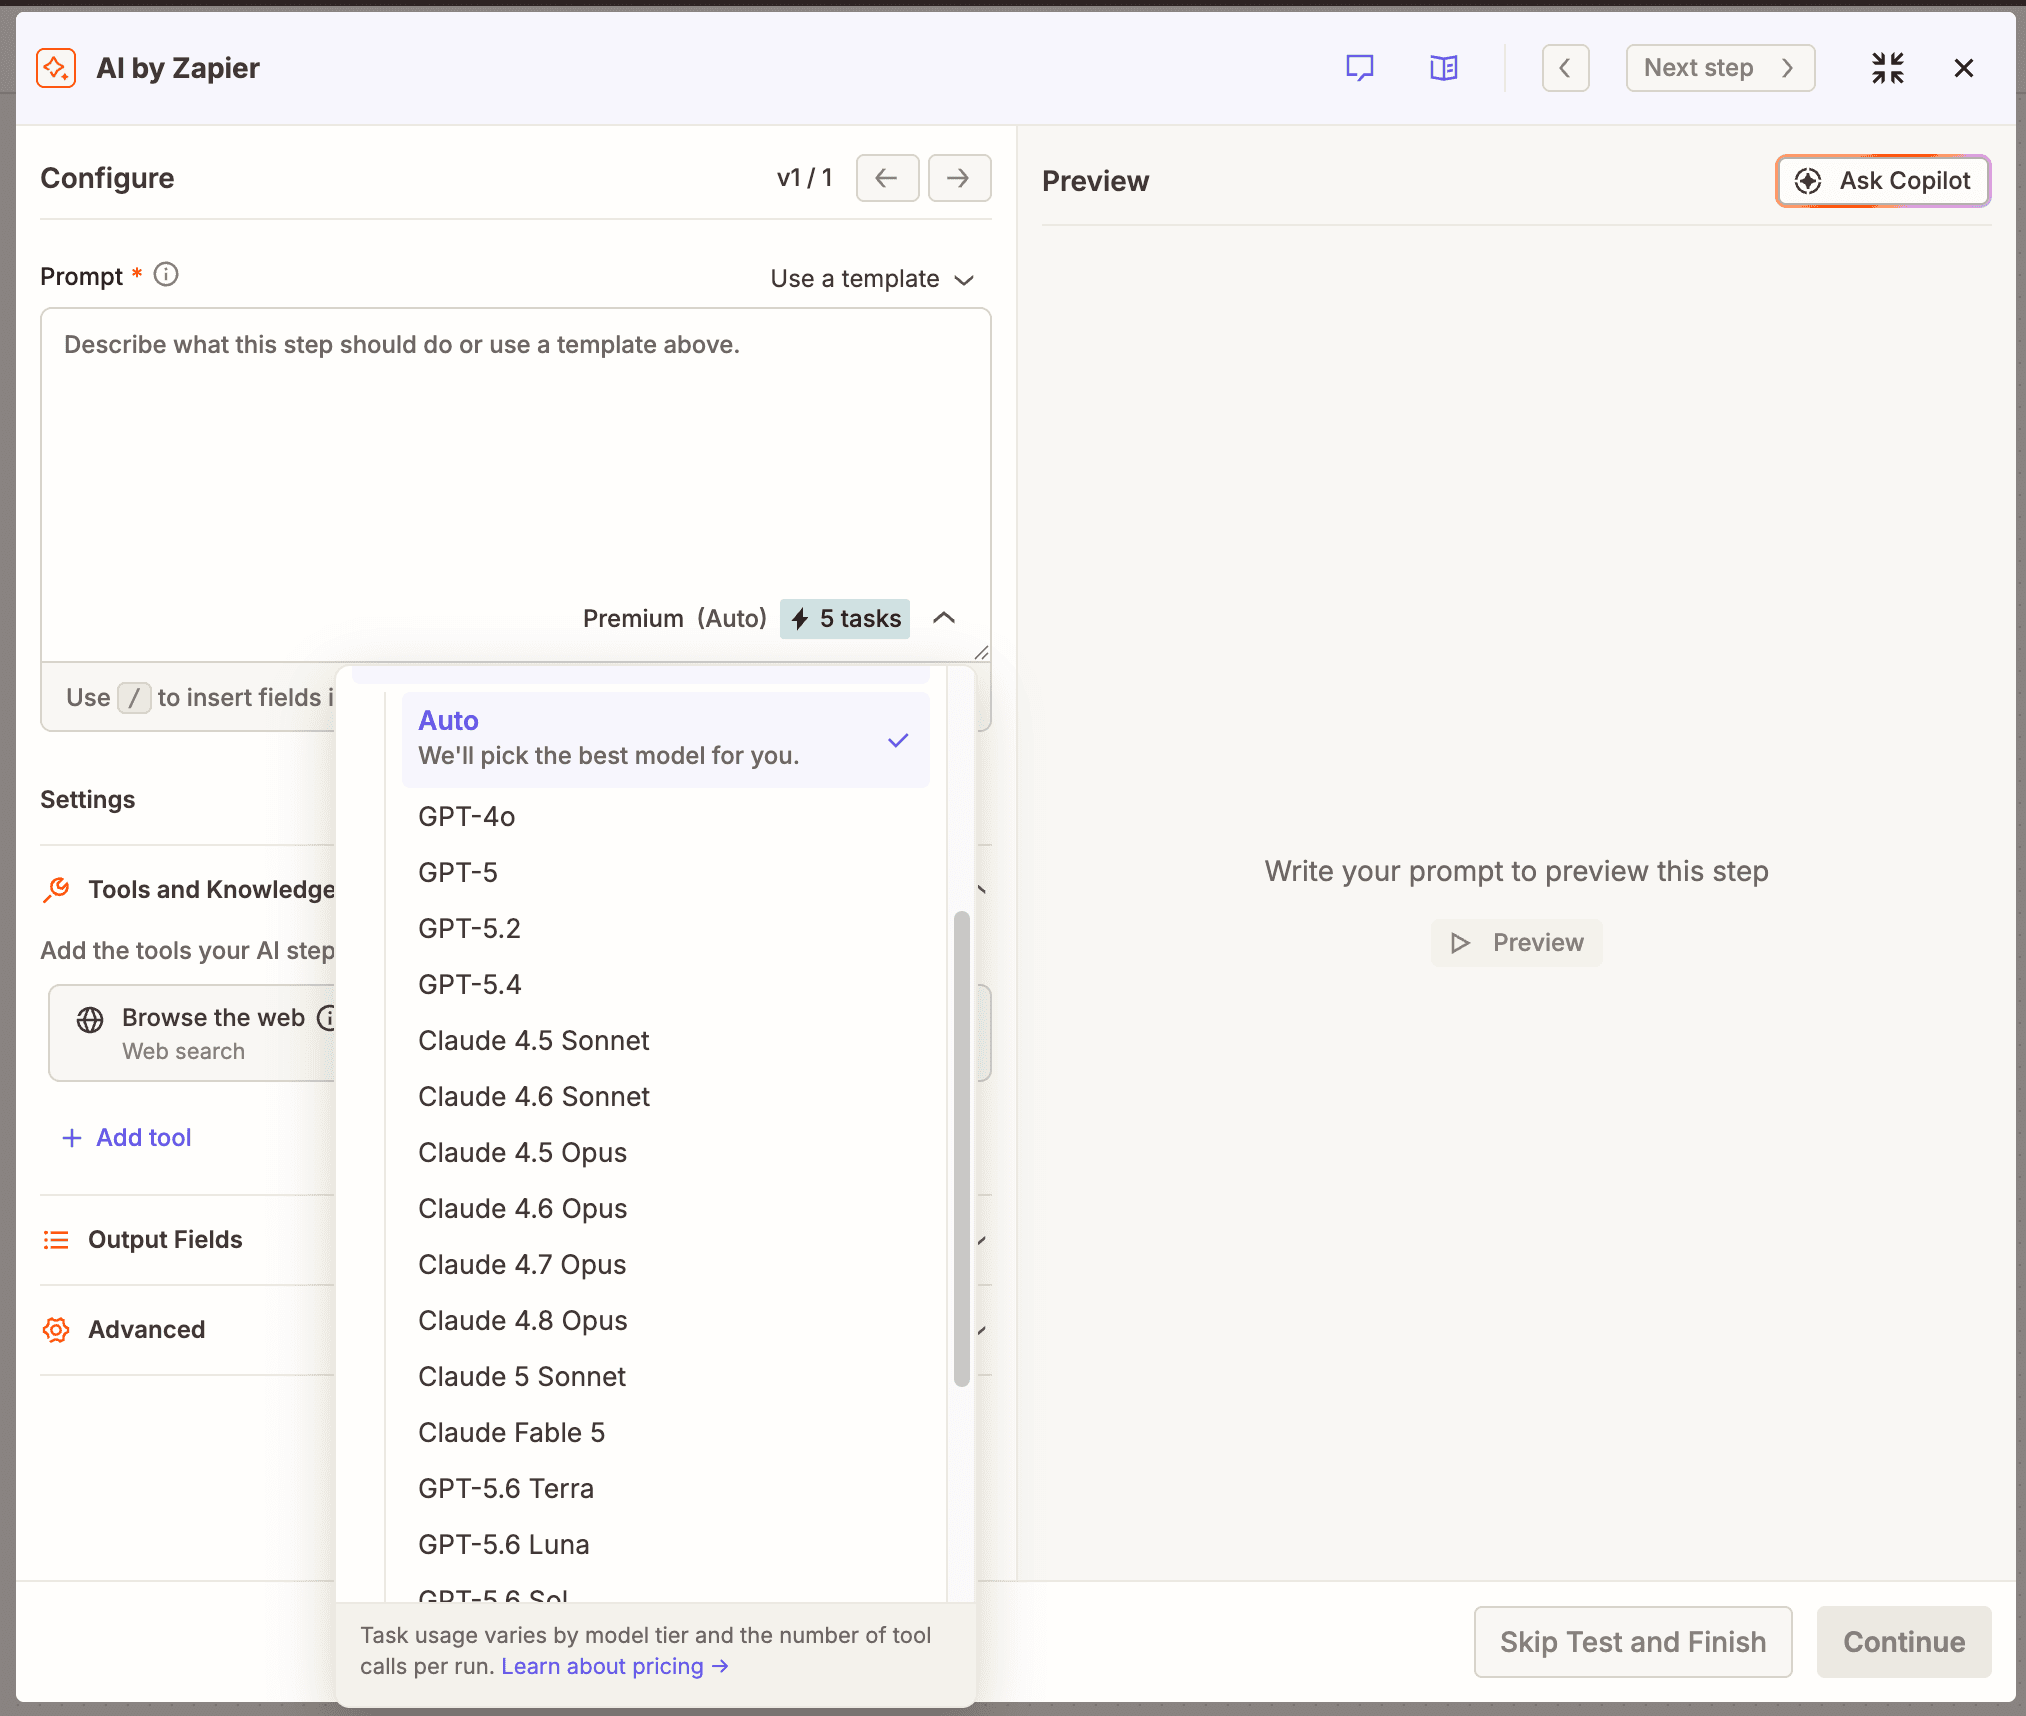Screen dimensions: 2026x1716
Task: Choose GPT-4o from model list
Action: tap(665, 817)
